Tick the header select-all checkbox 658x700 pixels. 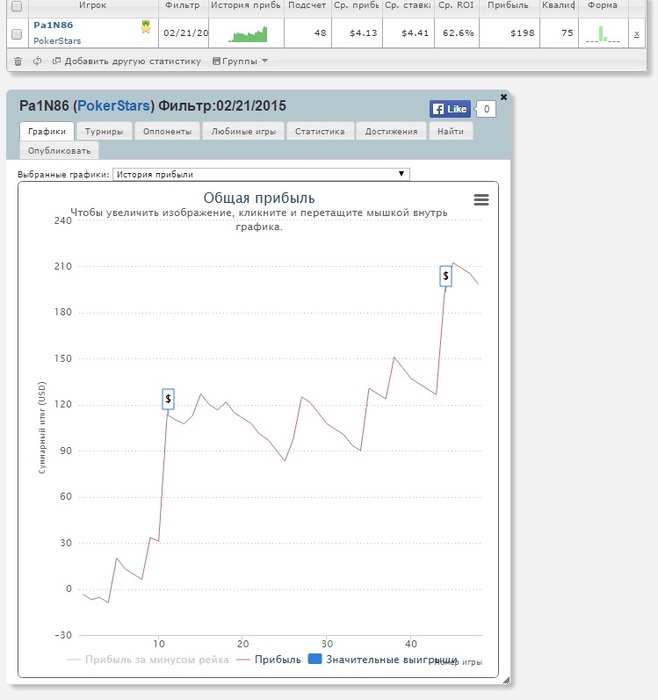click(x=17, y=6)
